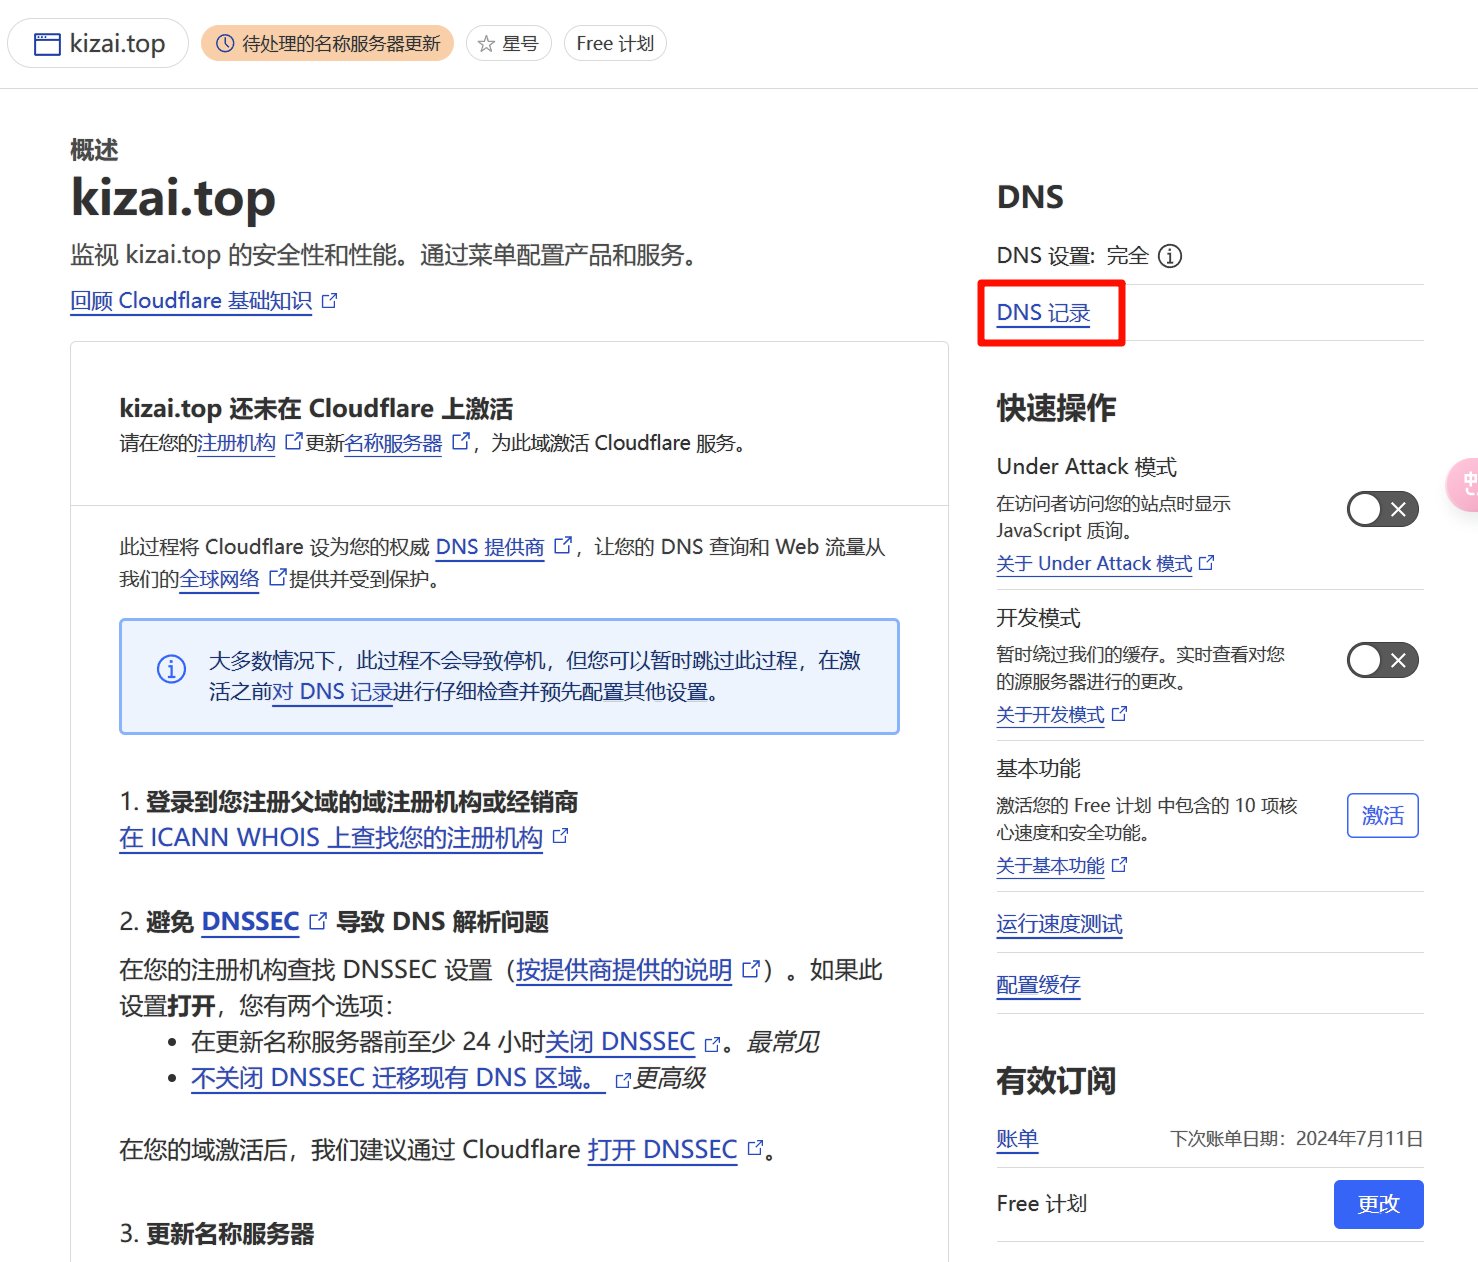Click external link icon before 更高级
The width and height of the screenshot is (1478, 1262).
[623, 1081]
